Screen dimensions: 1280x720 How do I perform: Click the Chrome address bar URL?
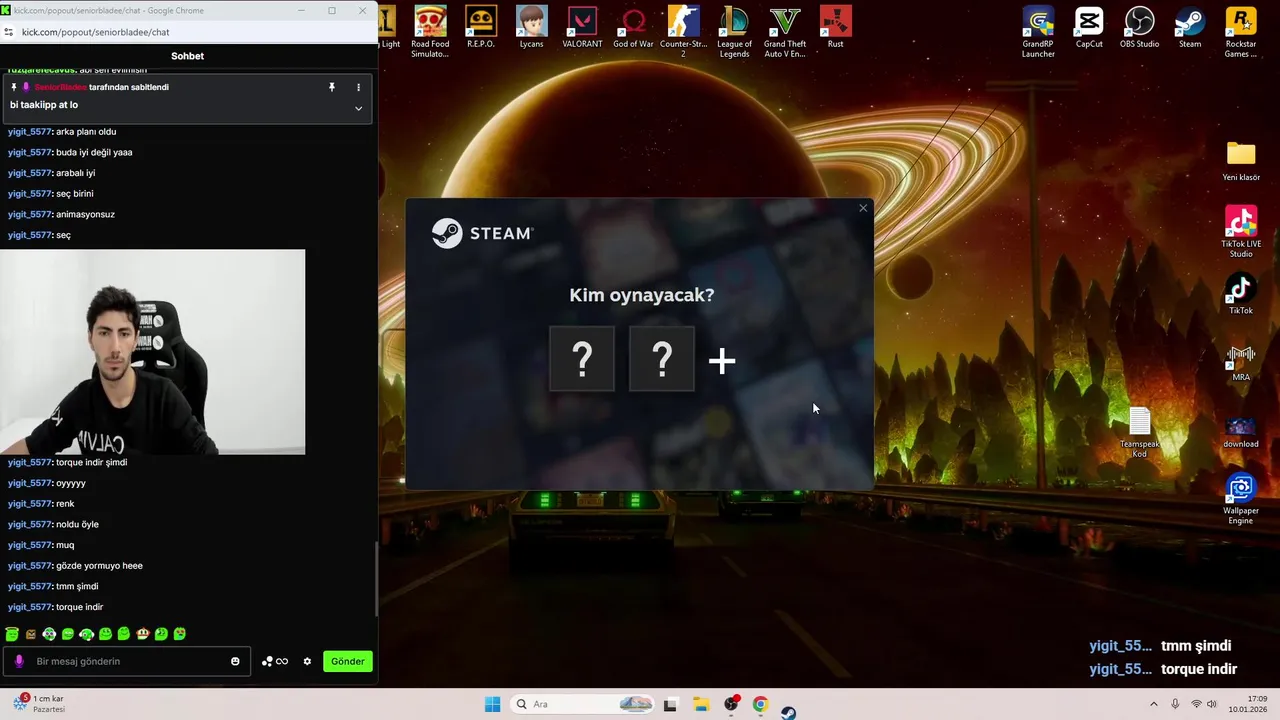95,32
